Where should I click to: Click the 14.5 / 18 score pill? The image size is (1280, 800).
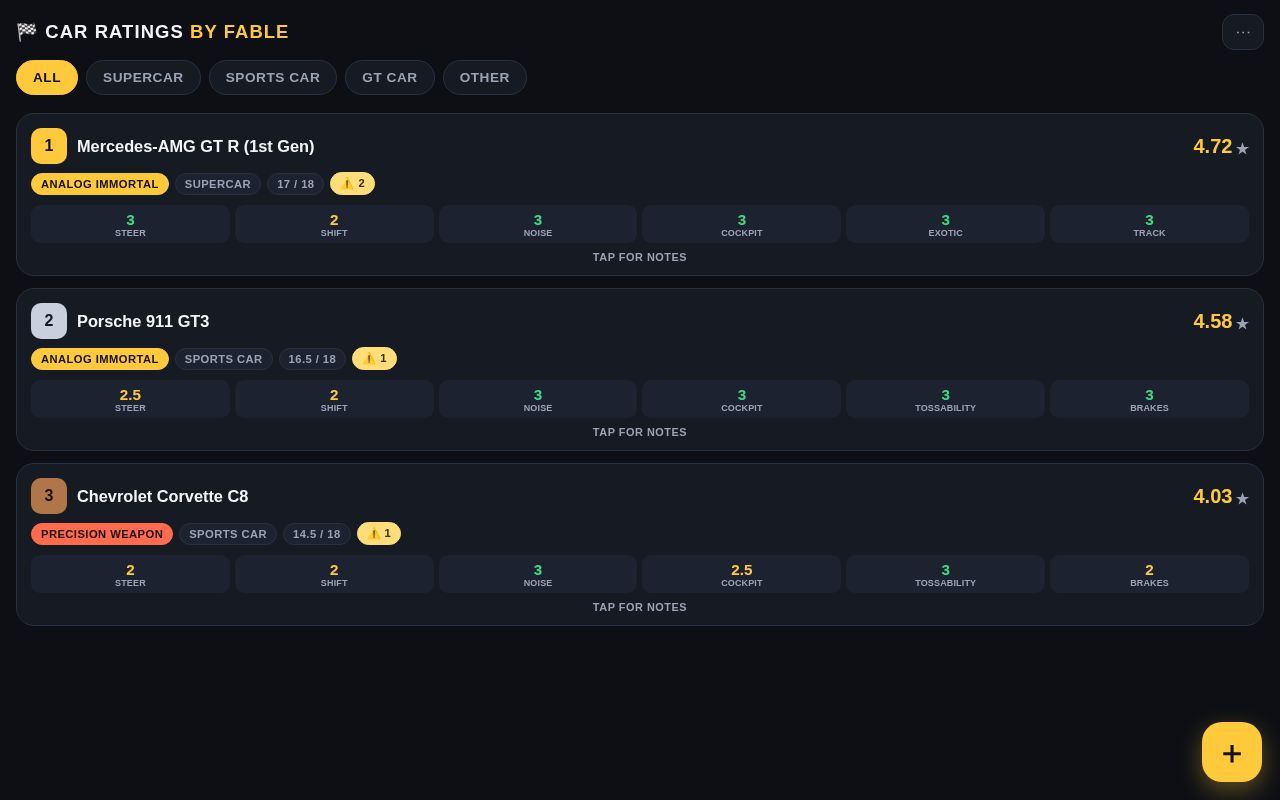coord(317,534)
